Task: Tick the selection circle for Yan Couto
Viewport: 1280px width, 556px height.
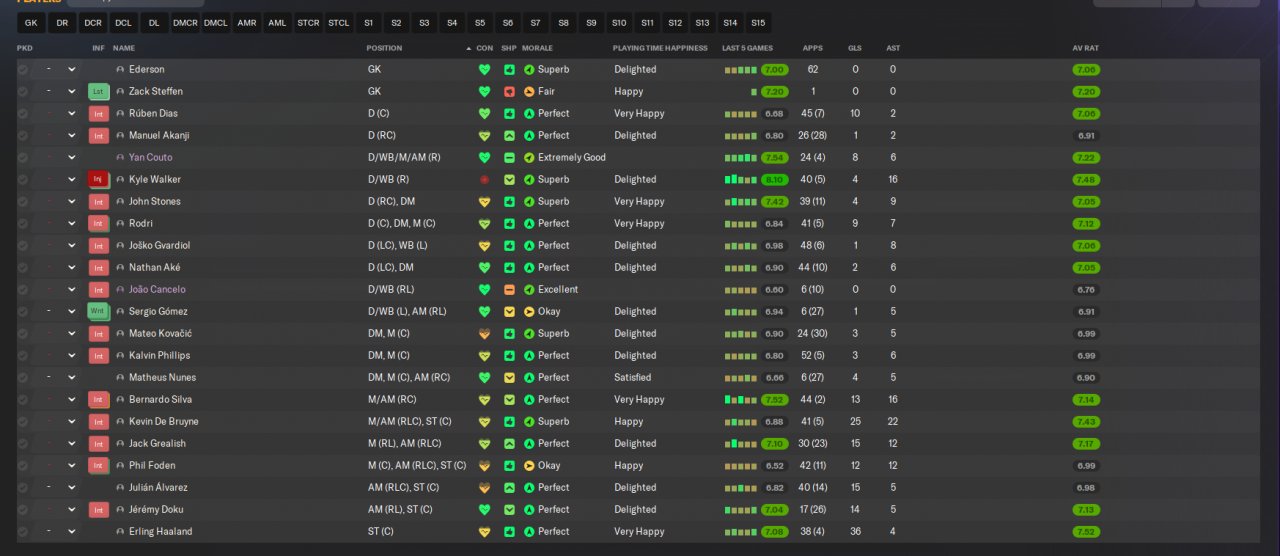Action: pyautogui.click(x=23, y=158)
